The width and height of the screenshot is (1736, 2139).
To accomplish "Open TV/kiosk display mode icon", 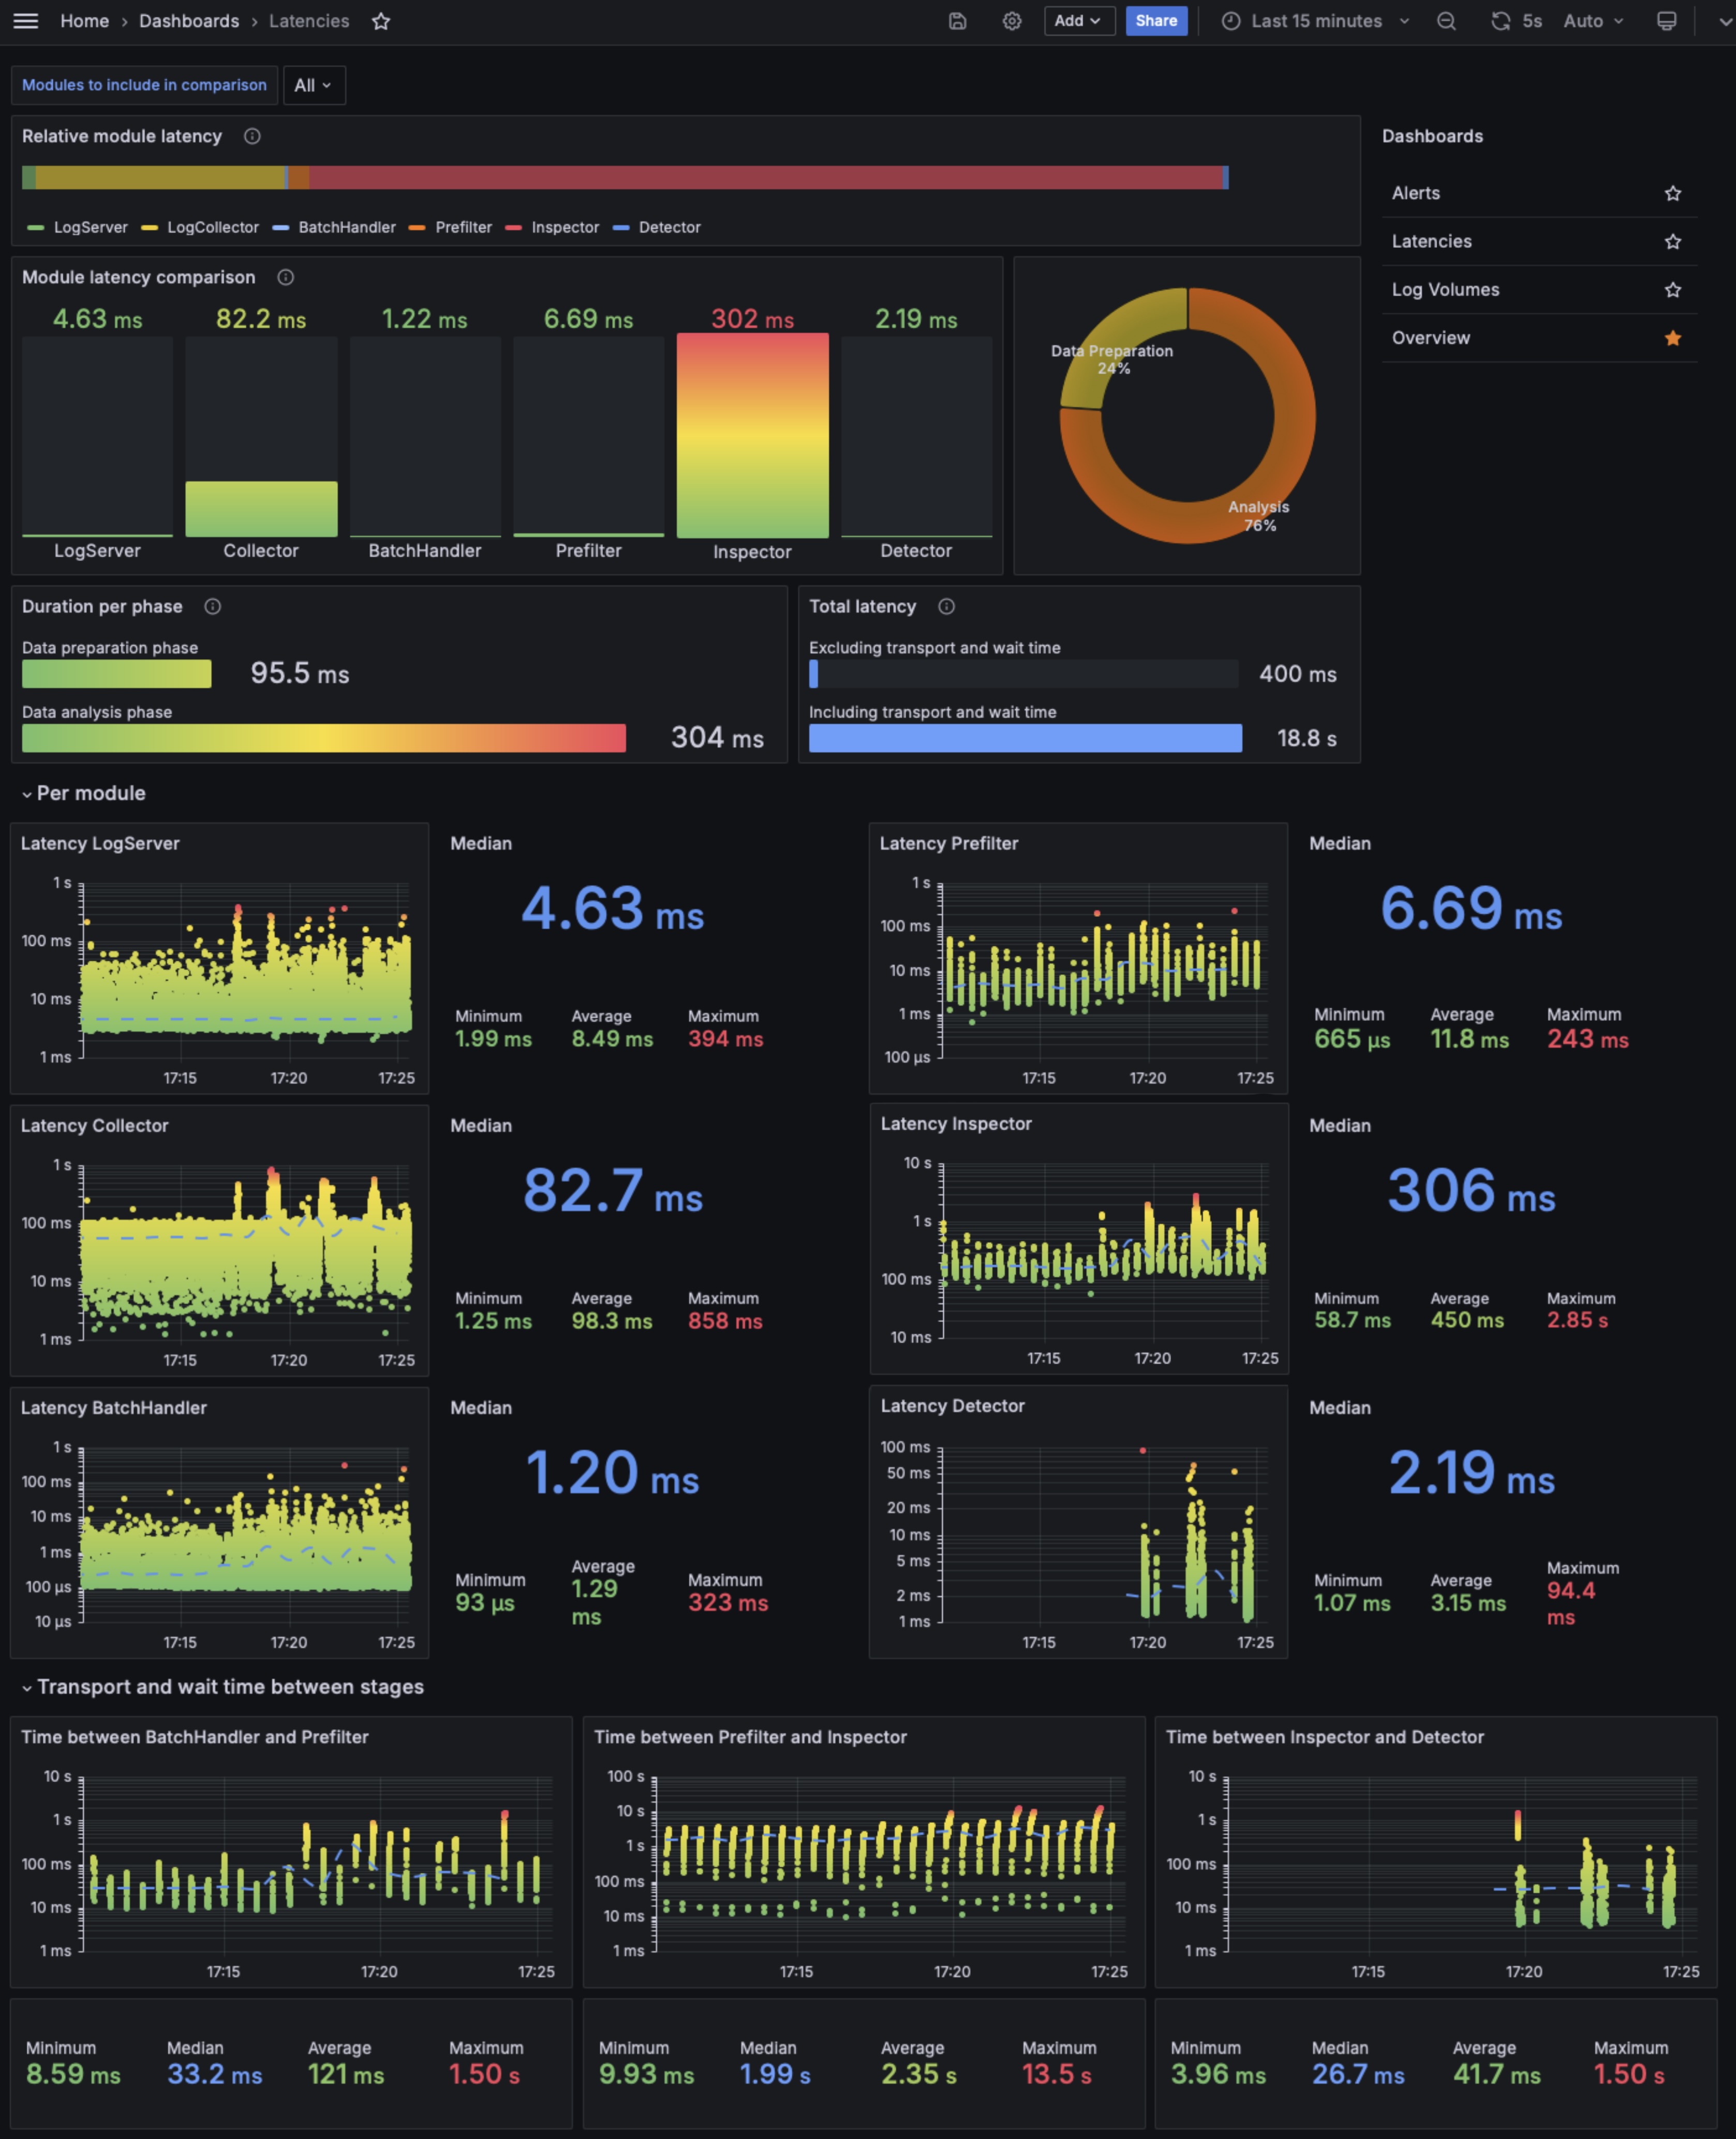I will pos(1666,21).
